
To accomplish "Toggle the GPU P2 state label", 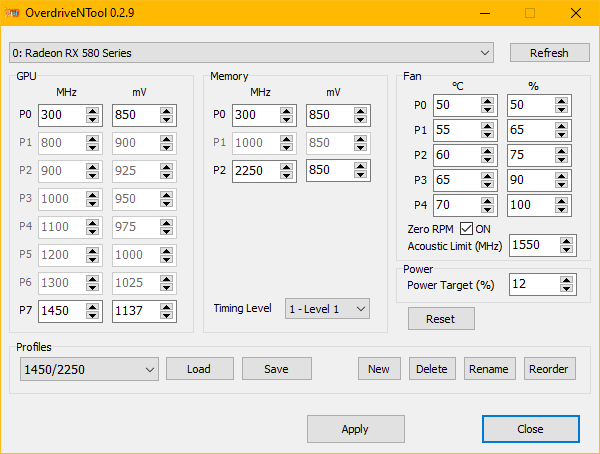I will coord(25,170).
